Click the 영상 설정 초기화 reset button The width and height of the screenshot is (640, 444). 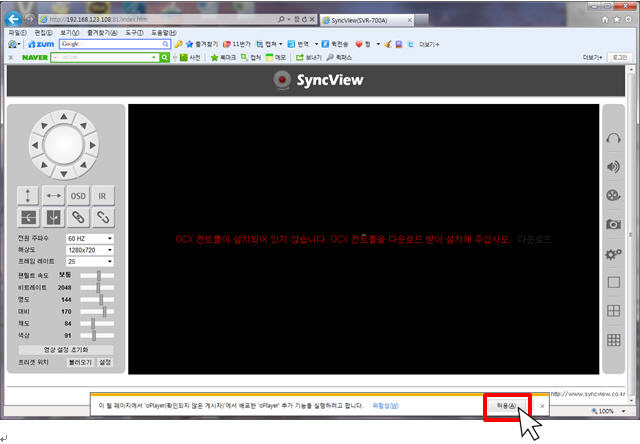pos(66,350)
